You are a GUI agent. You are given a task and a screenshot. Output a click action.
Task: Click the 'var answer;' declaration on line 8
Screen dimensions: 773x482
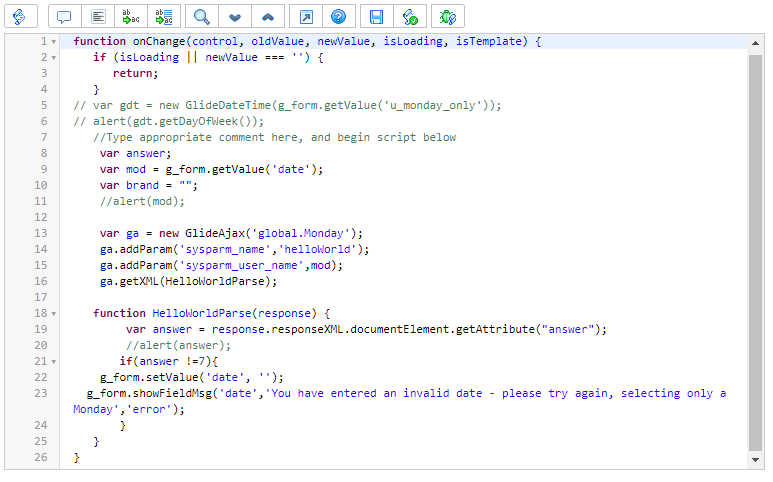[135, 153]
